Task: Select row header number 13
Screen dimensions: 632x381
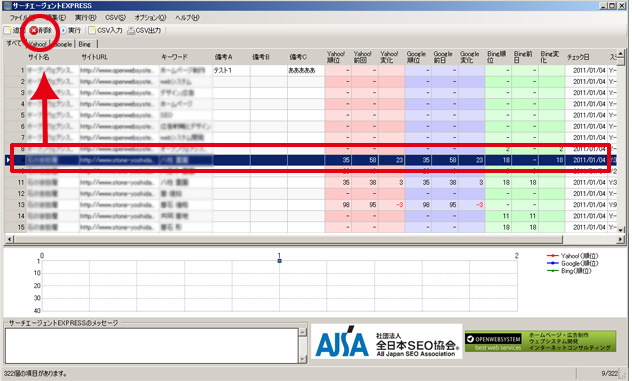Action: 15,205
